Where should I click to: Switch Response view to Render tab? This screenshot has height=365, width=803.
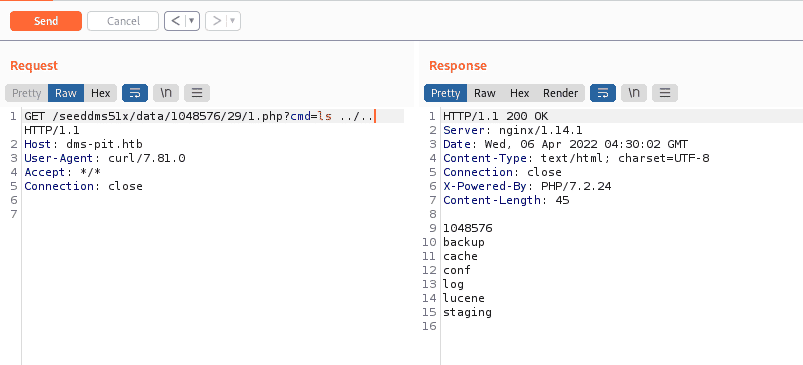[560, 93]
